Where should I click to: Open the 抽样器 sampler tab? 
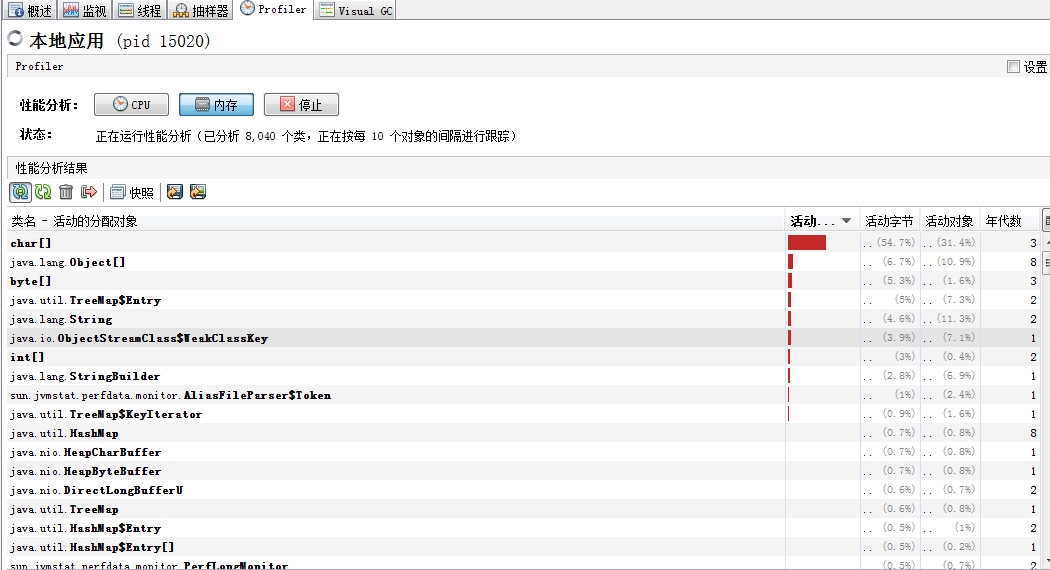tap(200, 10)
